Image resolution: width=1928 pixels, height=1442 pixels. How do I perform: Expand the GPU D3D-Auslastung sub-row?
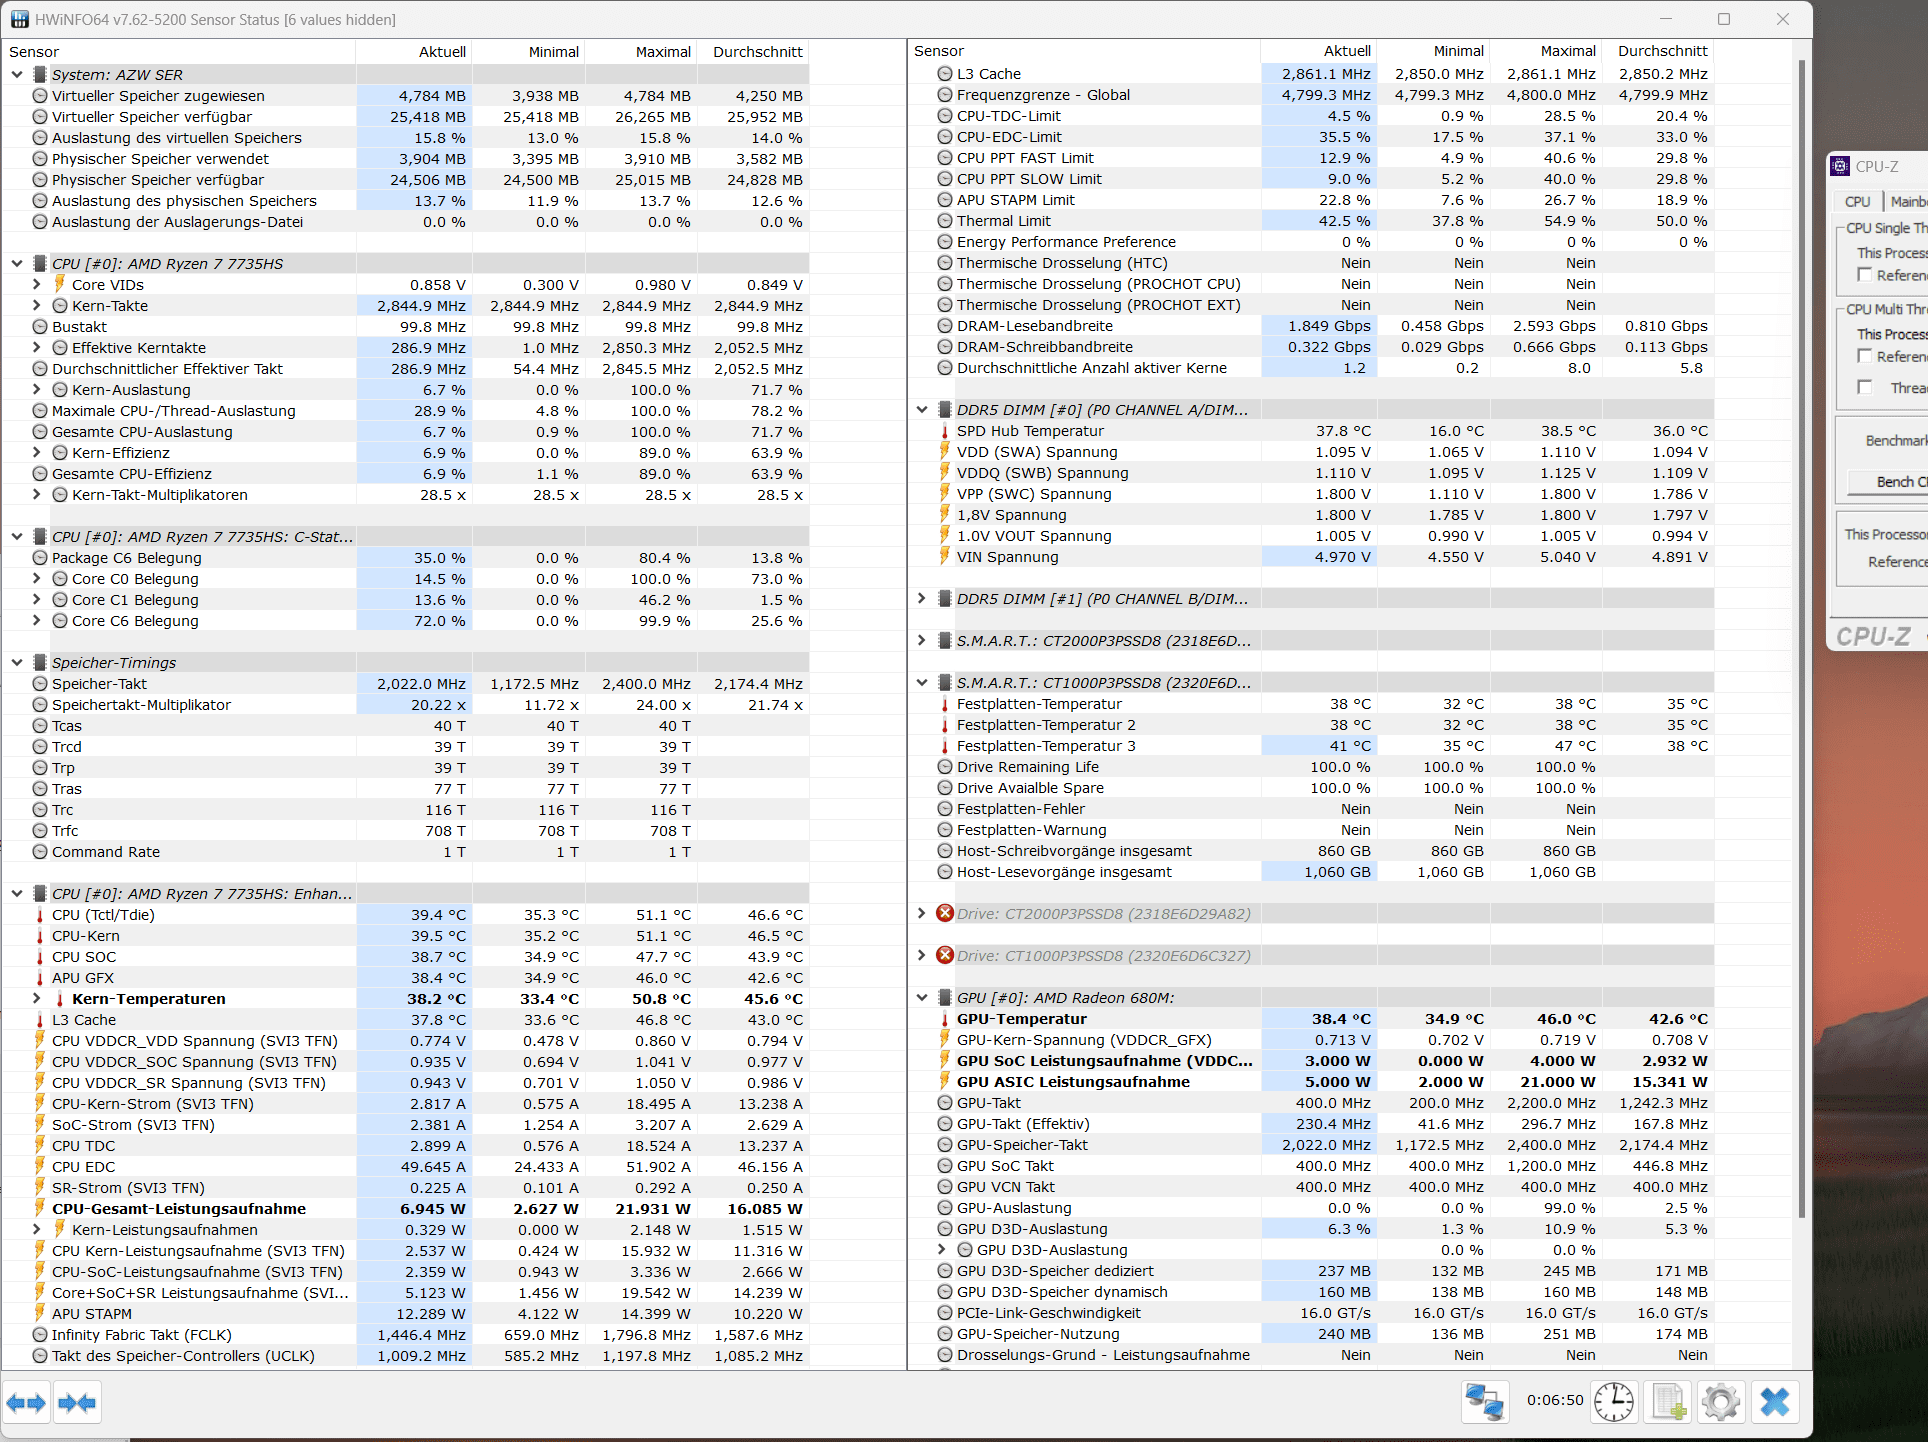(942, 1250)
